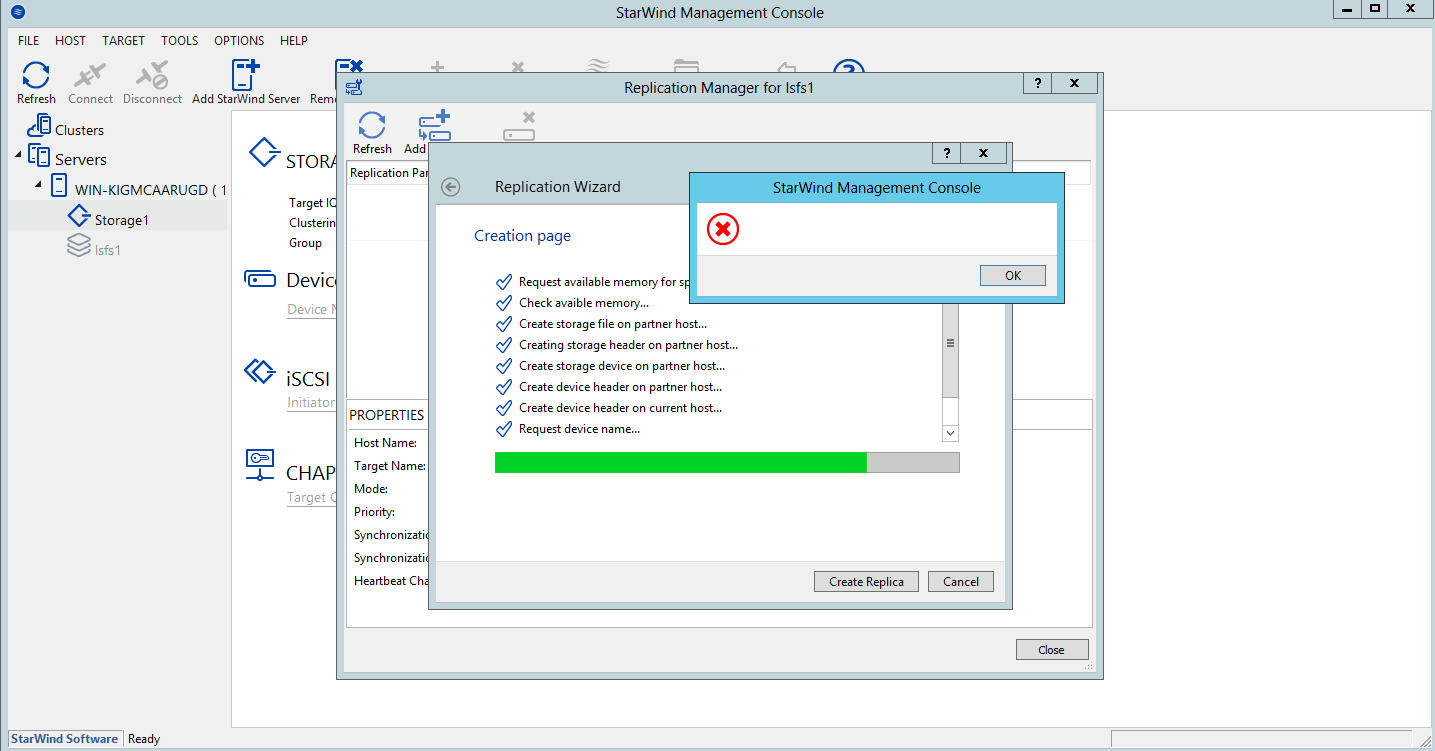Click the 'Target Name:' property label

pos(389,466)
